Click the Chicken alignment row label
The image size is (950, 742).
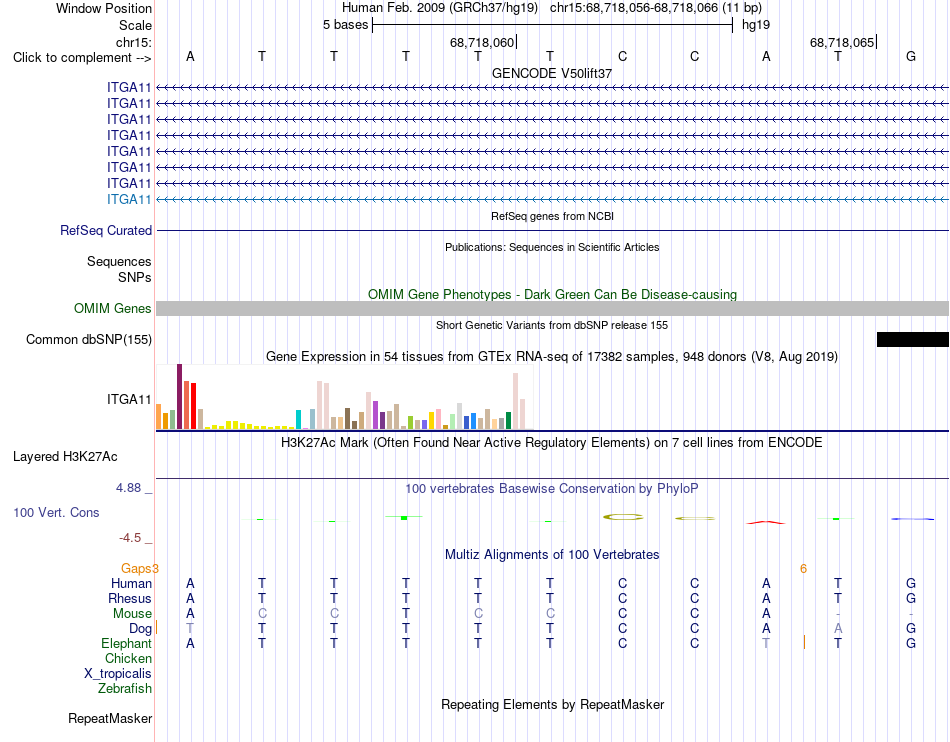128,658
